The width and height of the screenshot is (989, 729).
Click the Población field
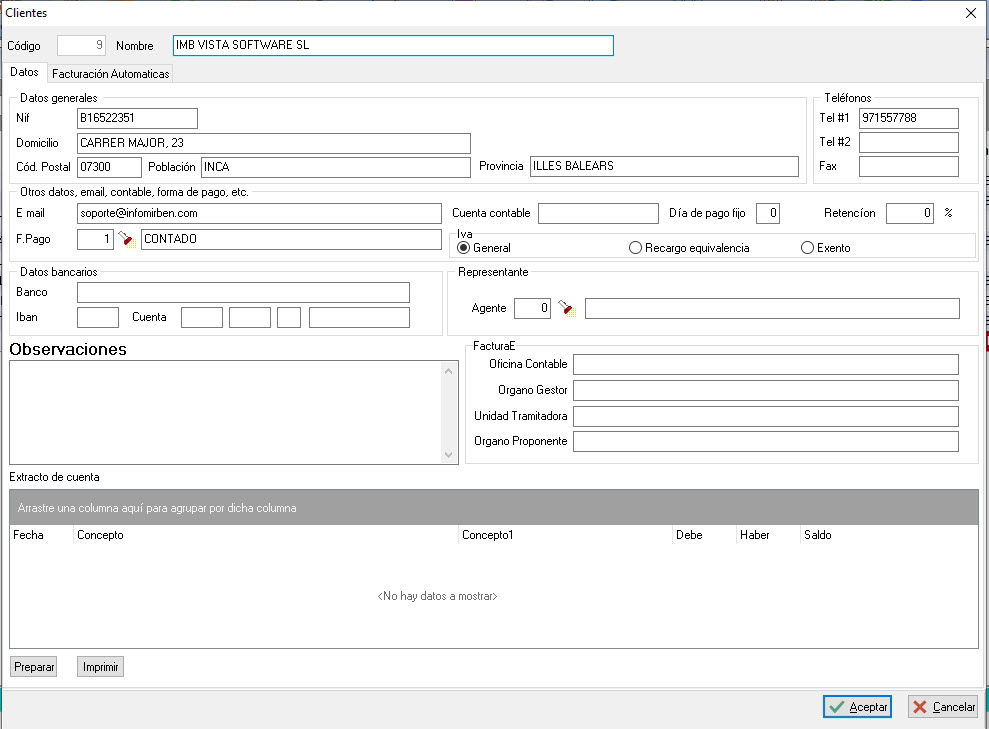(336, 167)
